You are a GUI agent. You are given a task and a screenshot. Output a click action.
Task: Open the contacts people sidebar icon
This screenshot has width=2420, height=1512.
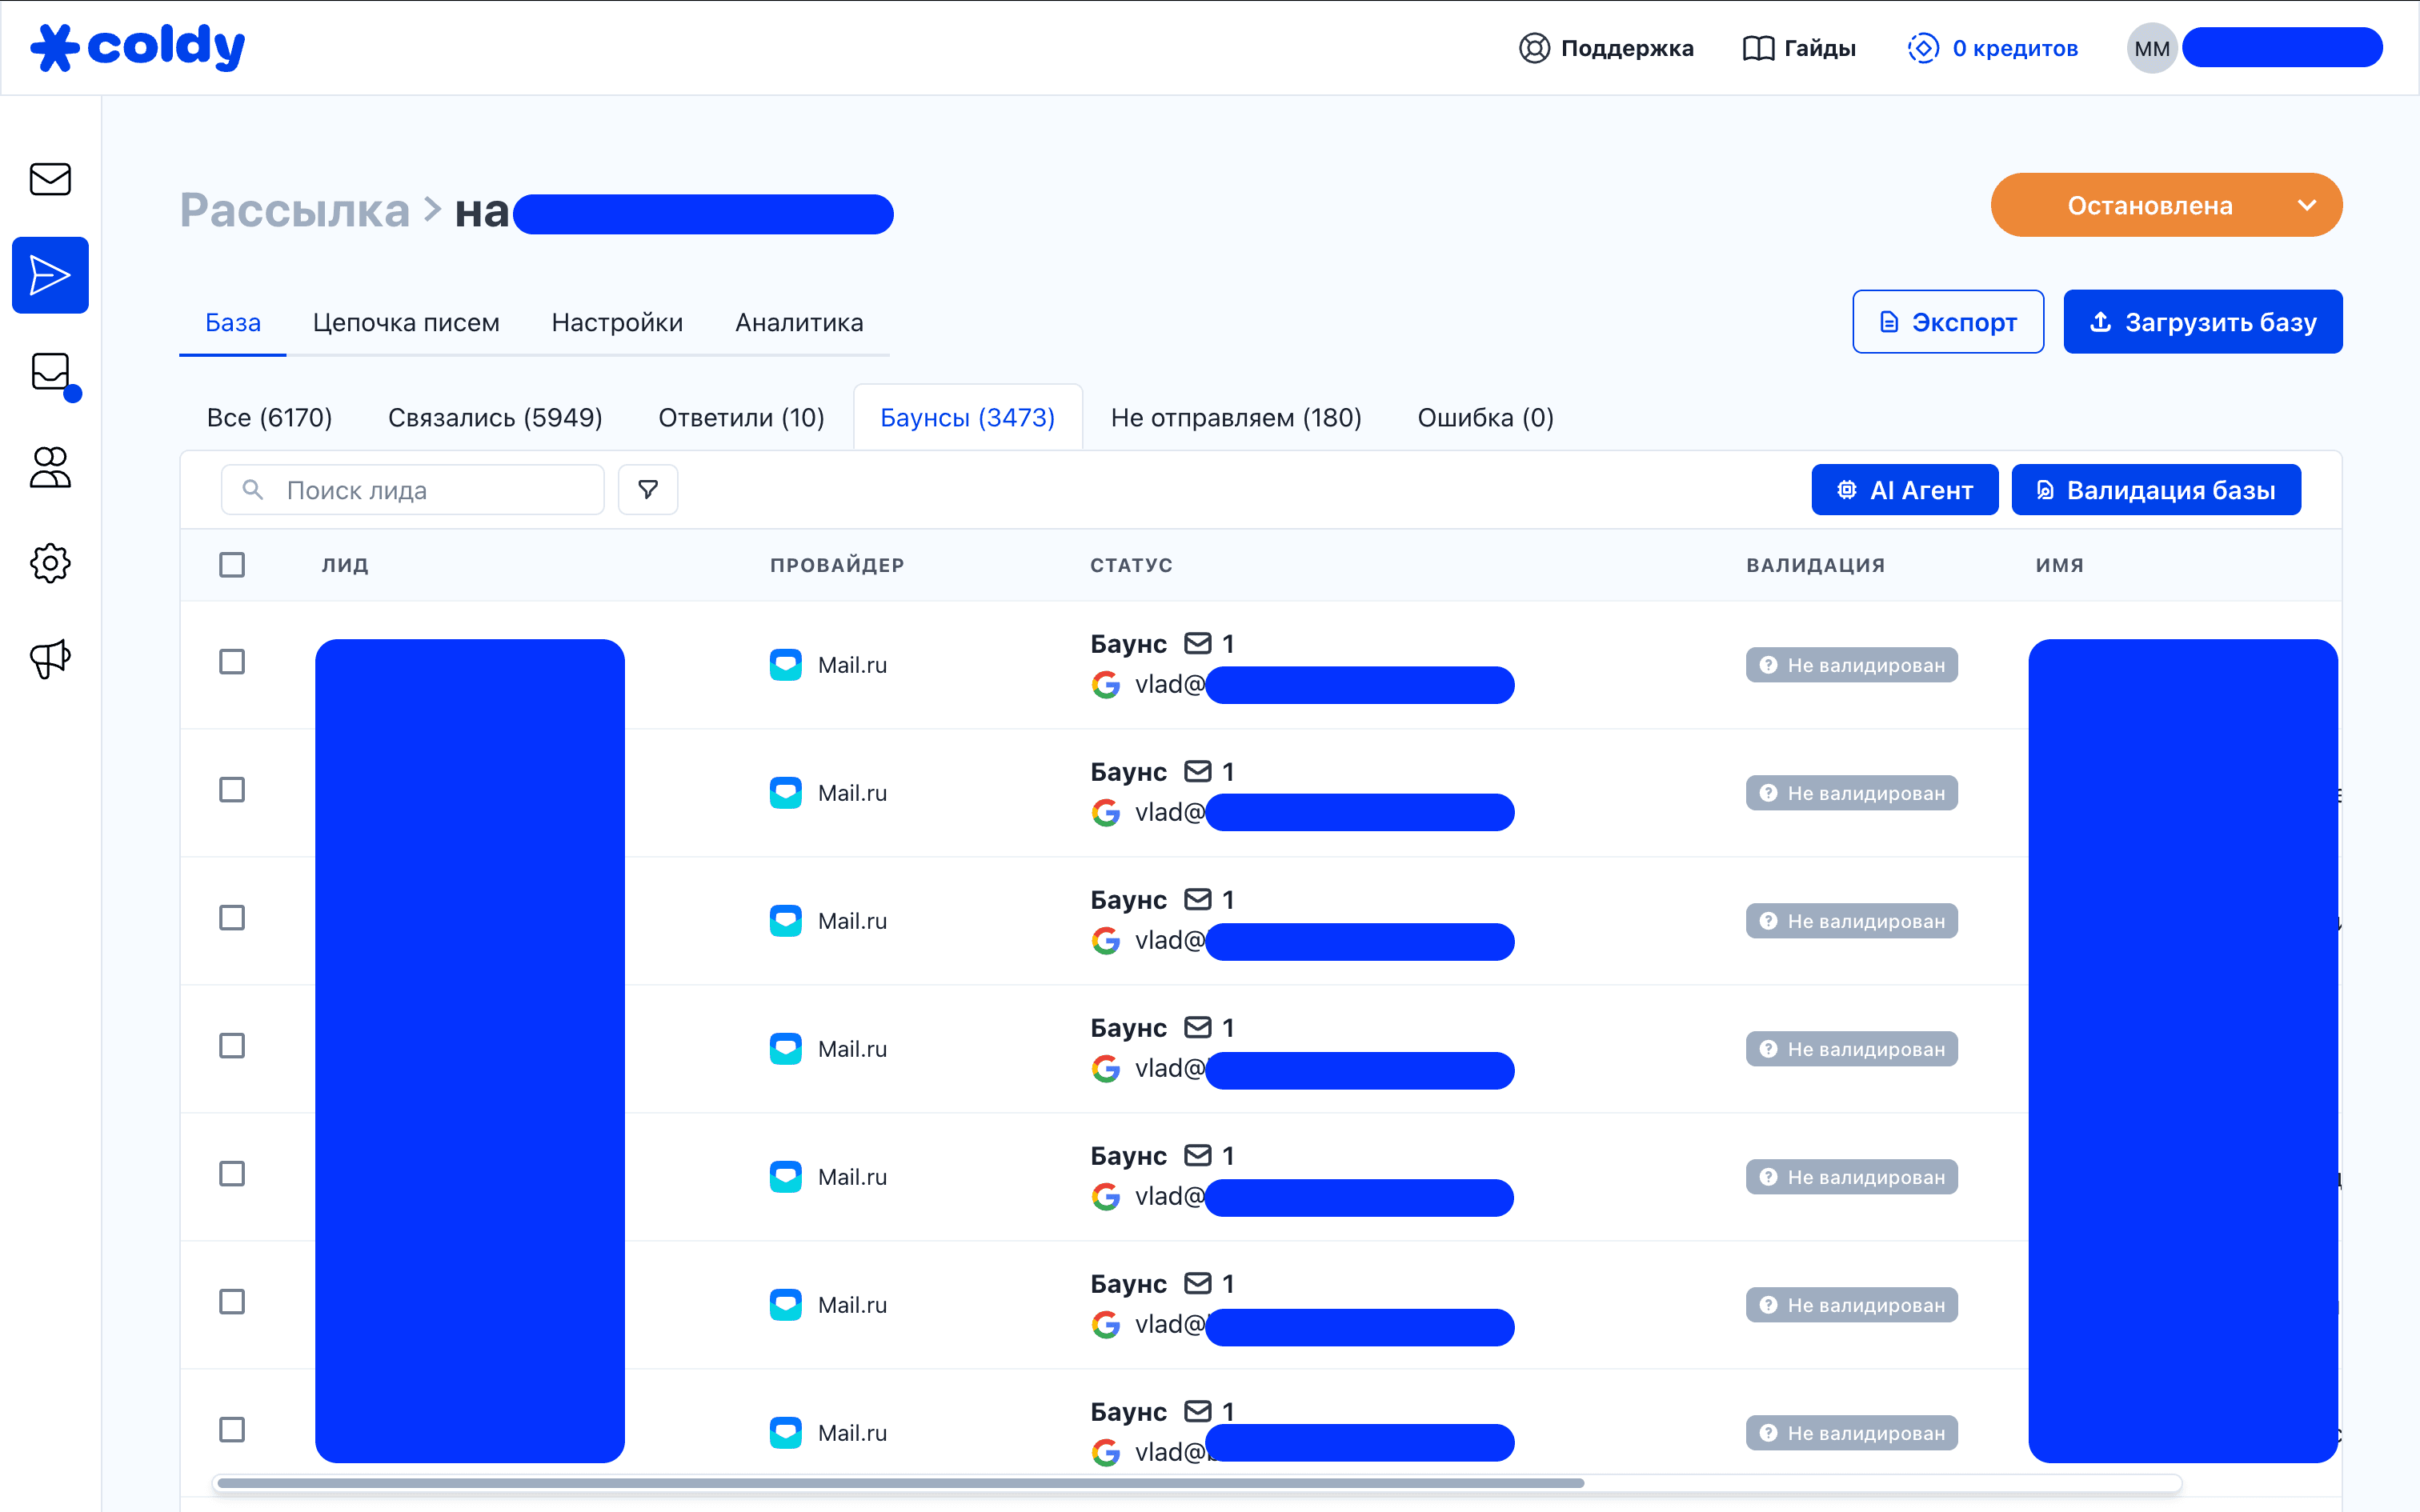click(50, 467)
